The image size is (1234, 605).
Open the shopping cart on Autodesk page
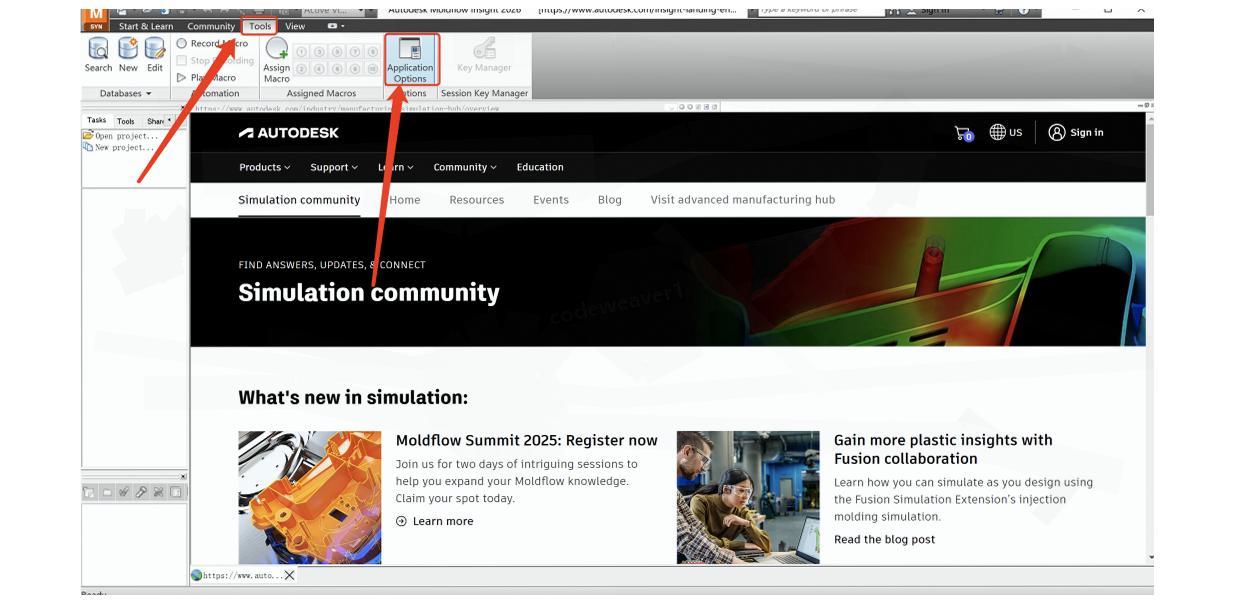[x=964, y=133]
